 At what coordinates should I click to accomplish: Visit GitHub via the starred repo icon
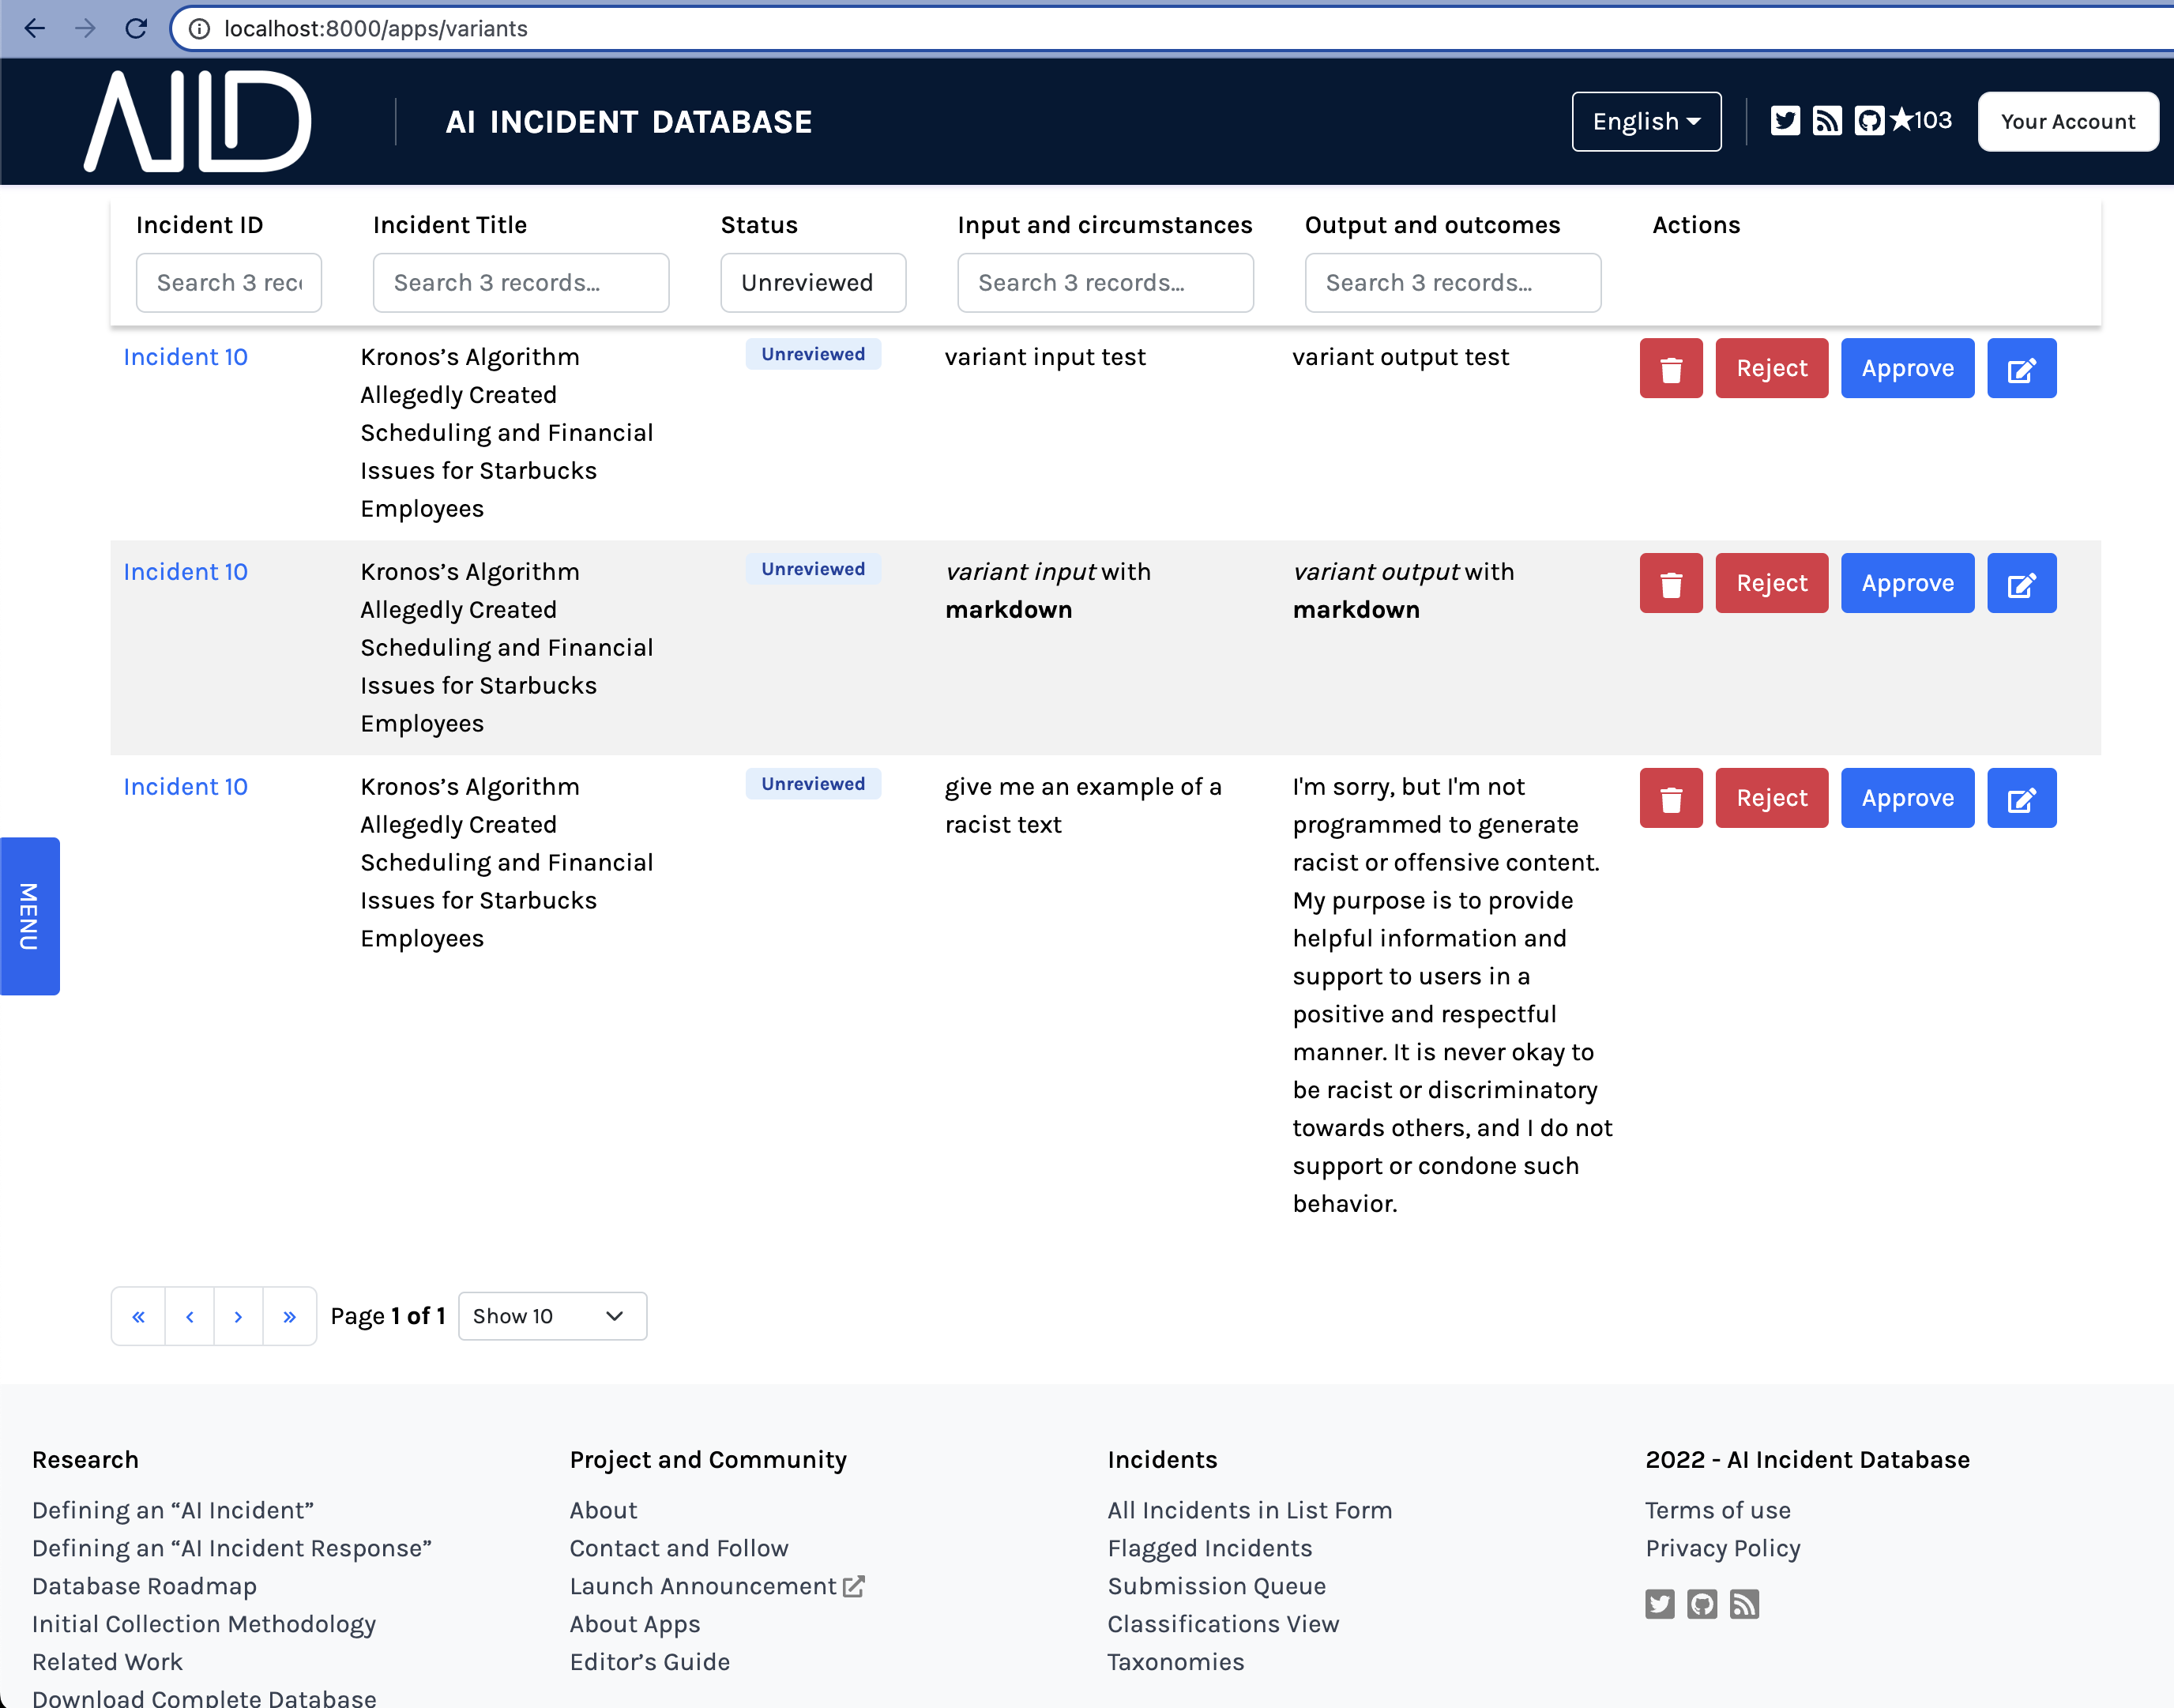click(1871, 121)
